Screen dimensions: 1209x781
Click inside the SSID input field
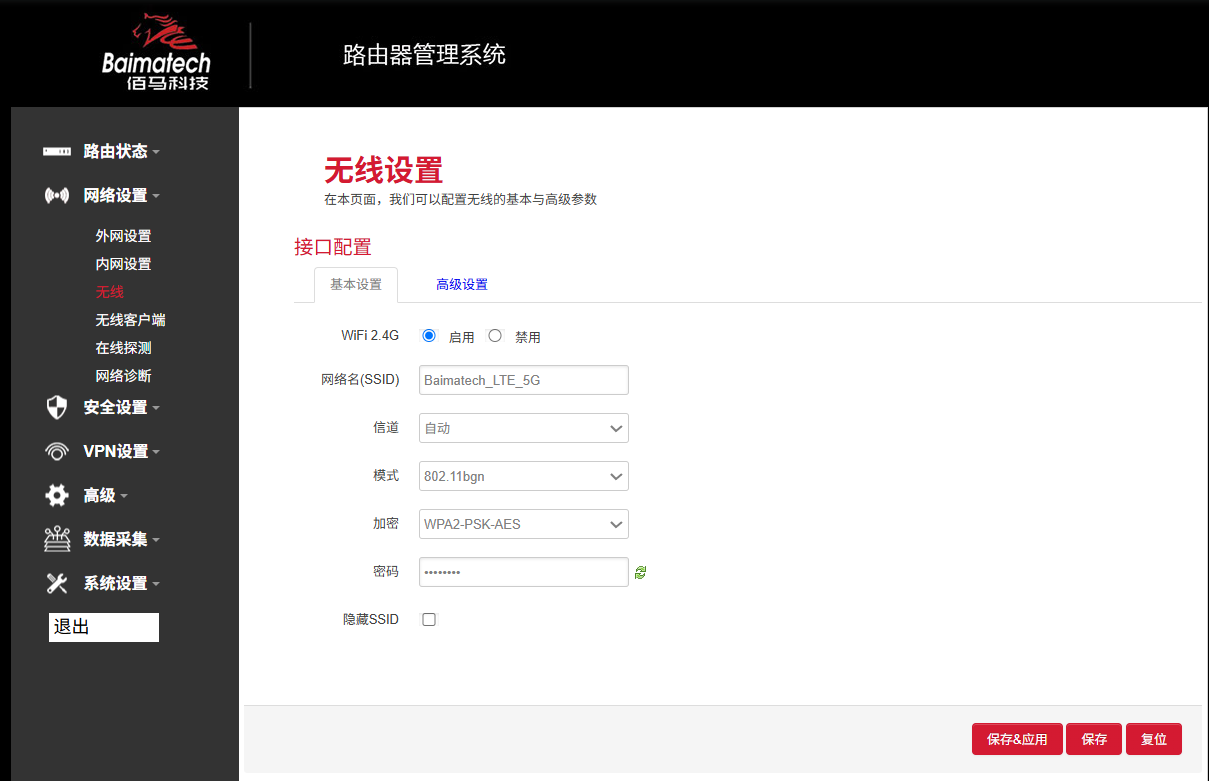pos(523,380)
